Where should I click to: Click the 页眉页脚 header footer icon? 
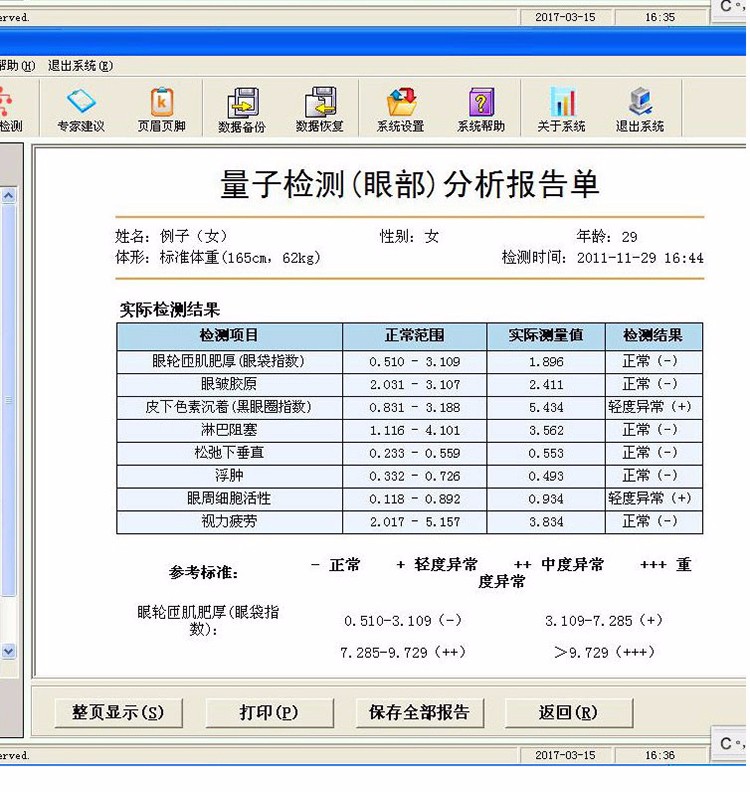coord(161,109)
